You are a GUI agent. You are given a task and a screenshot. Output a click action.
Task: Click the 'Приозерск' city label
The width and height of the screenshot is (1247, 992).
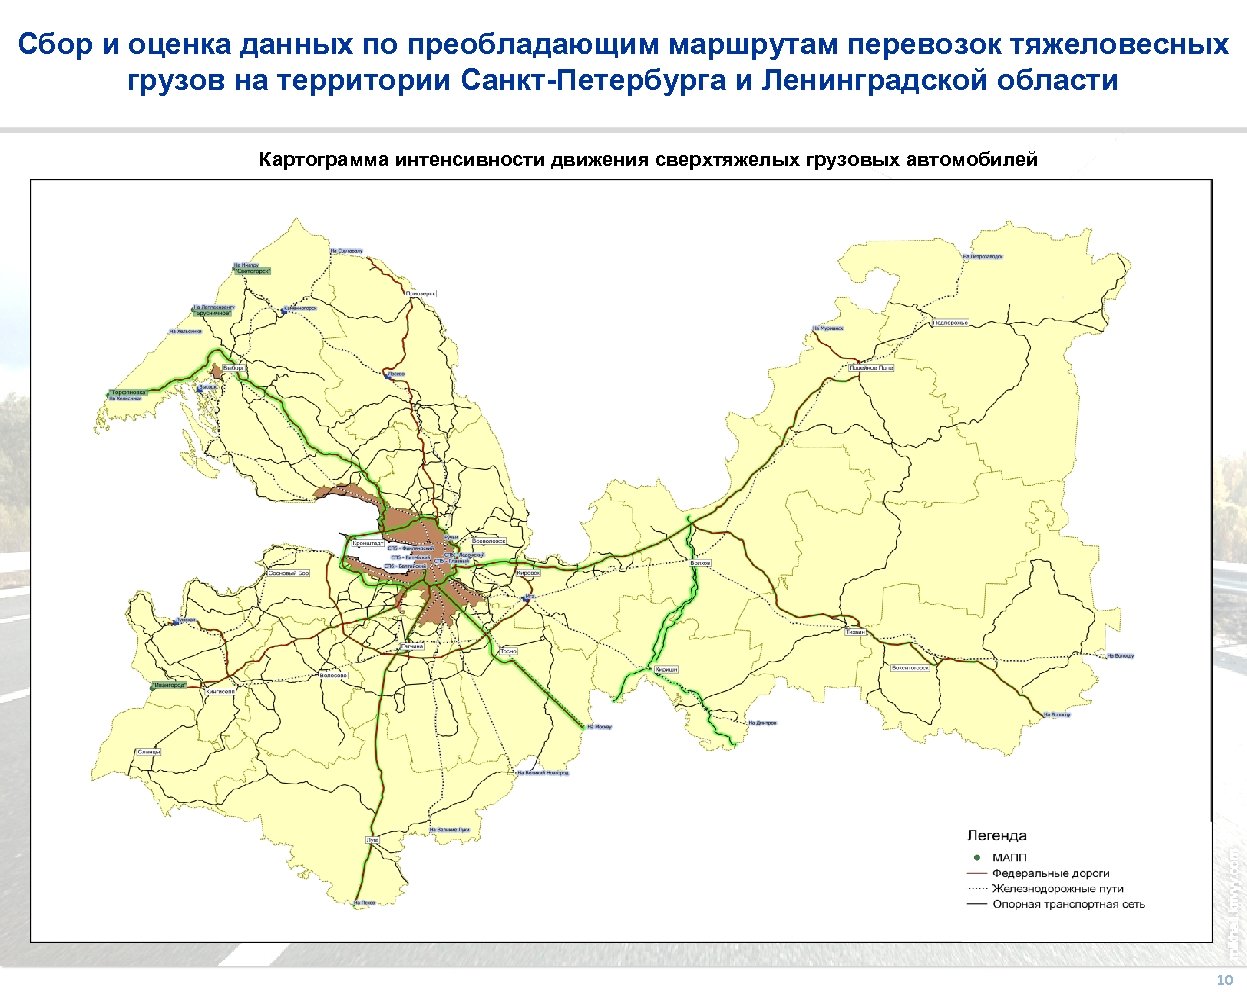423,293
